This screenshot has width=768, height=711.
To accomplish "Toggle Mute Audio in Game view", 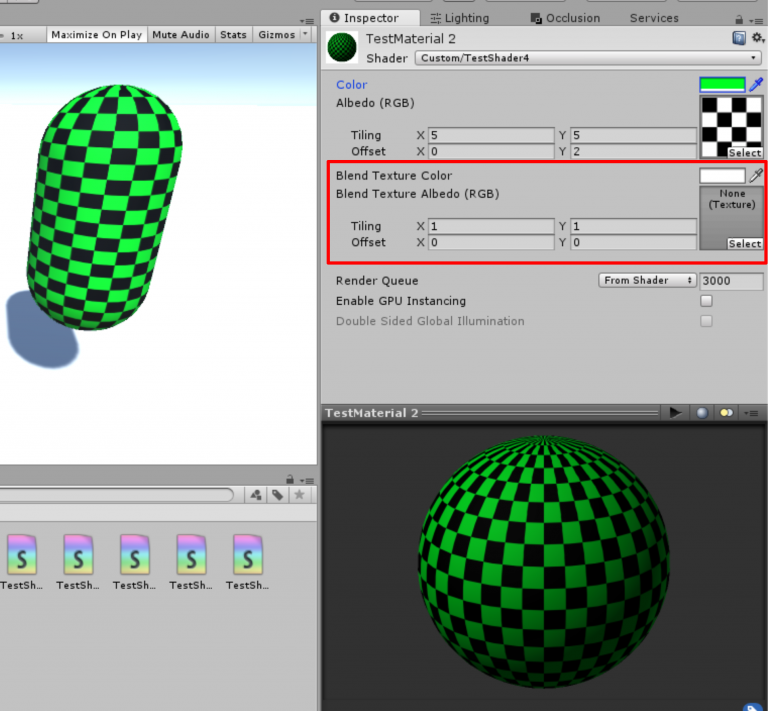I will click(x=181, y=35).
